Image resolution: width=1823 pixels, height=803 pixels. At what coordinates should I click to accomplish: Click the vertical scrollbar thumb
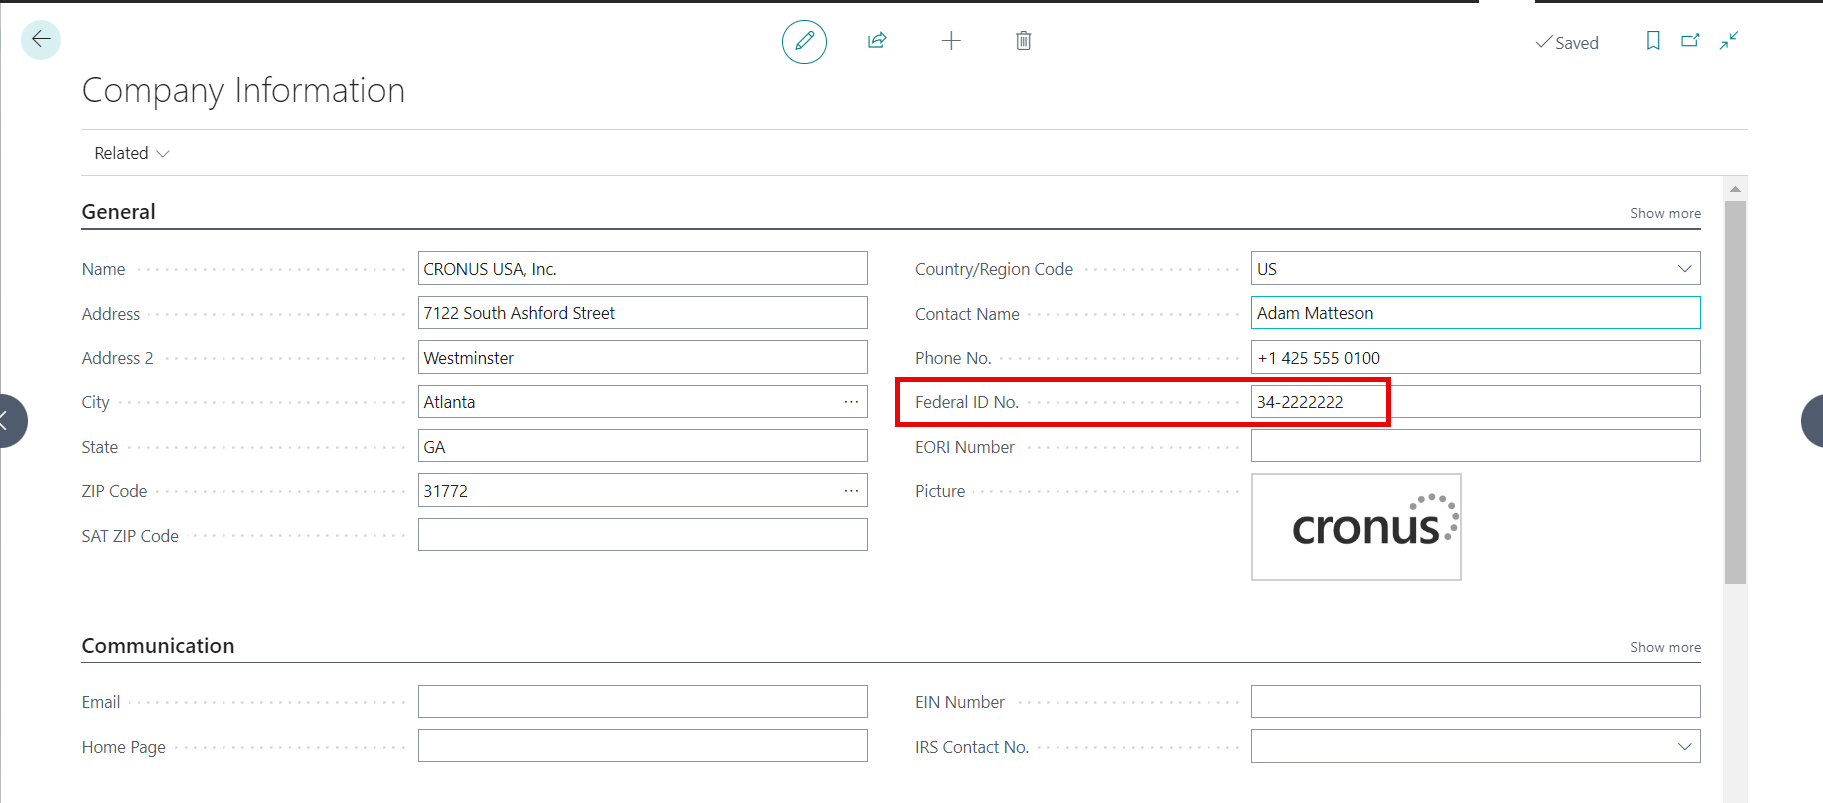coord(1735,390)
